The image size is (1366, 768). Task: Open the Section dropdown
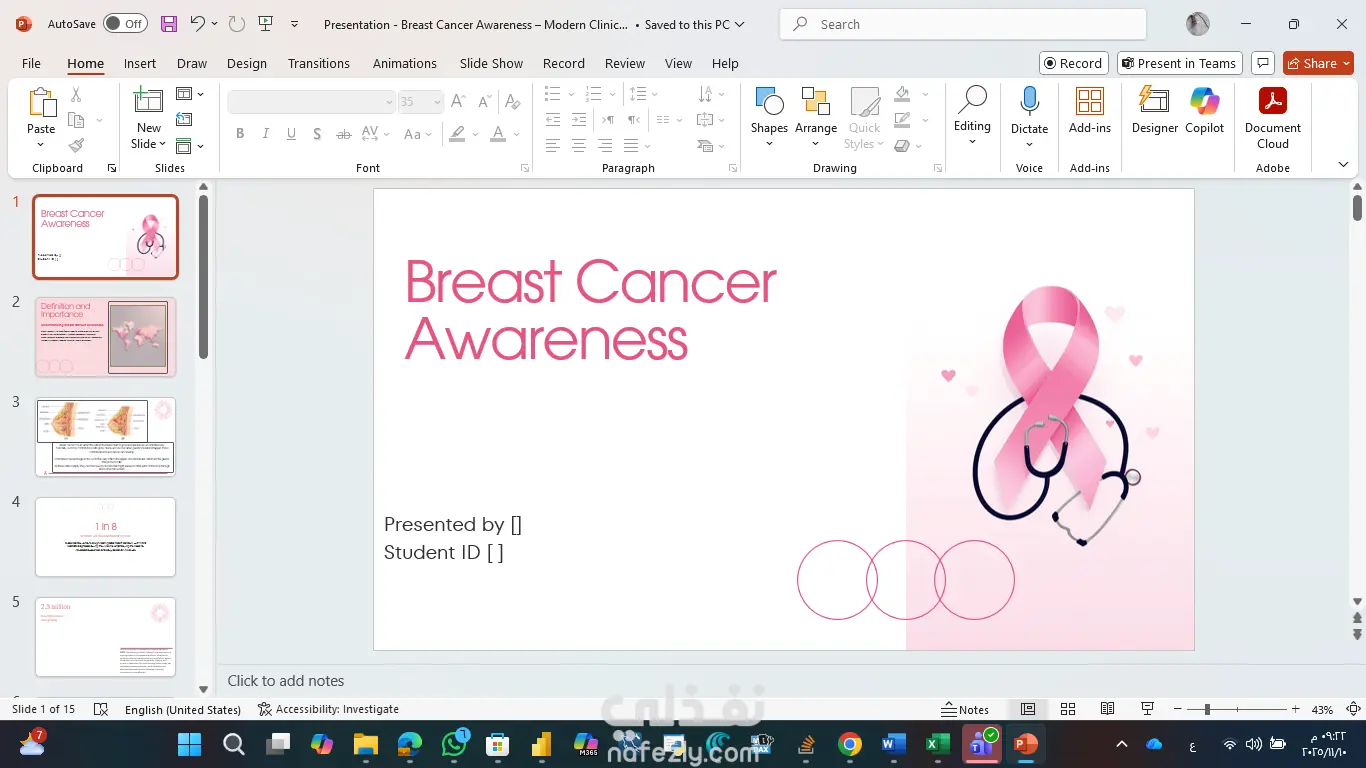190,146
